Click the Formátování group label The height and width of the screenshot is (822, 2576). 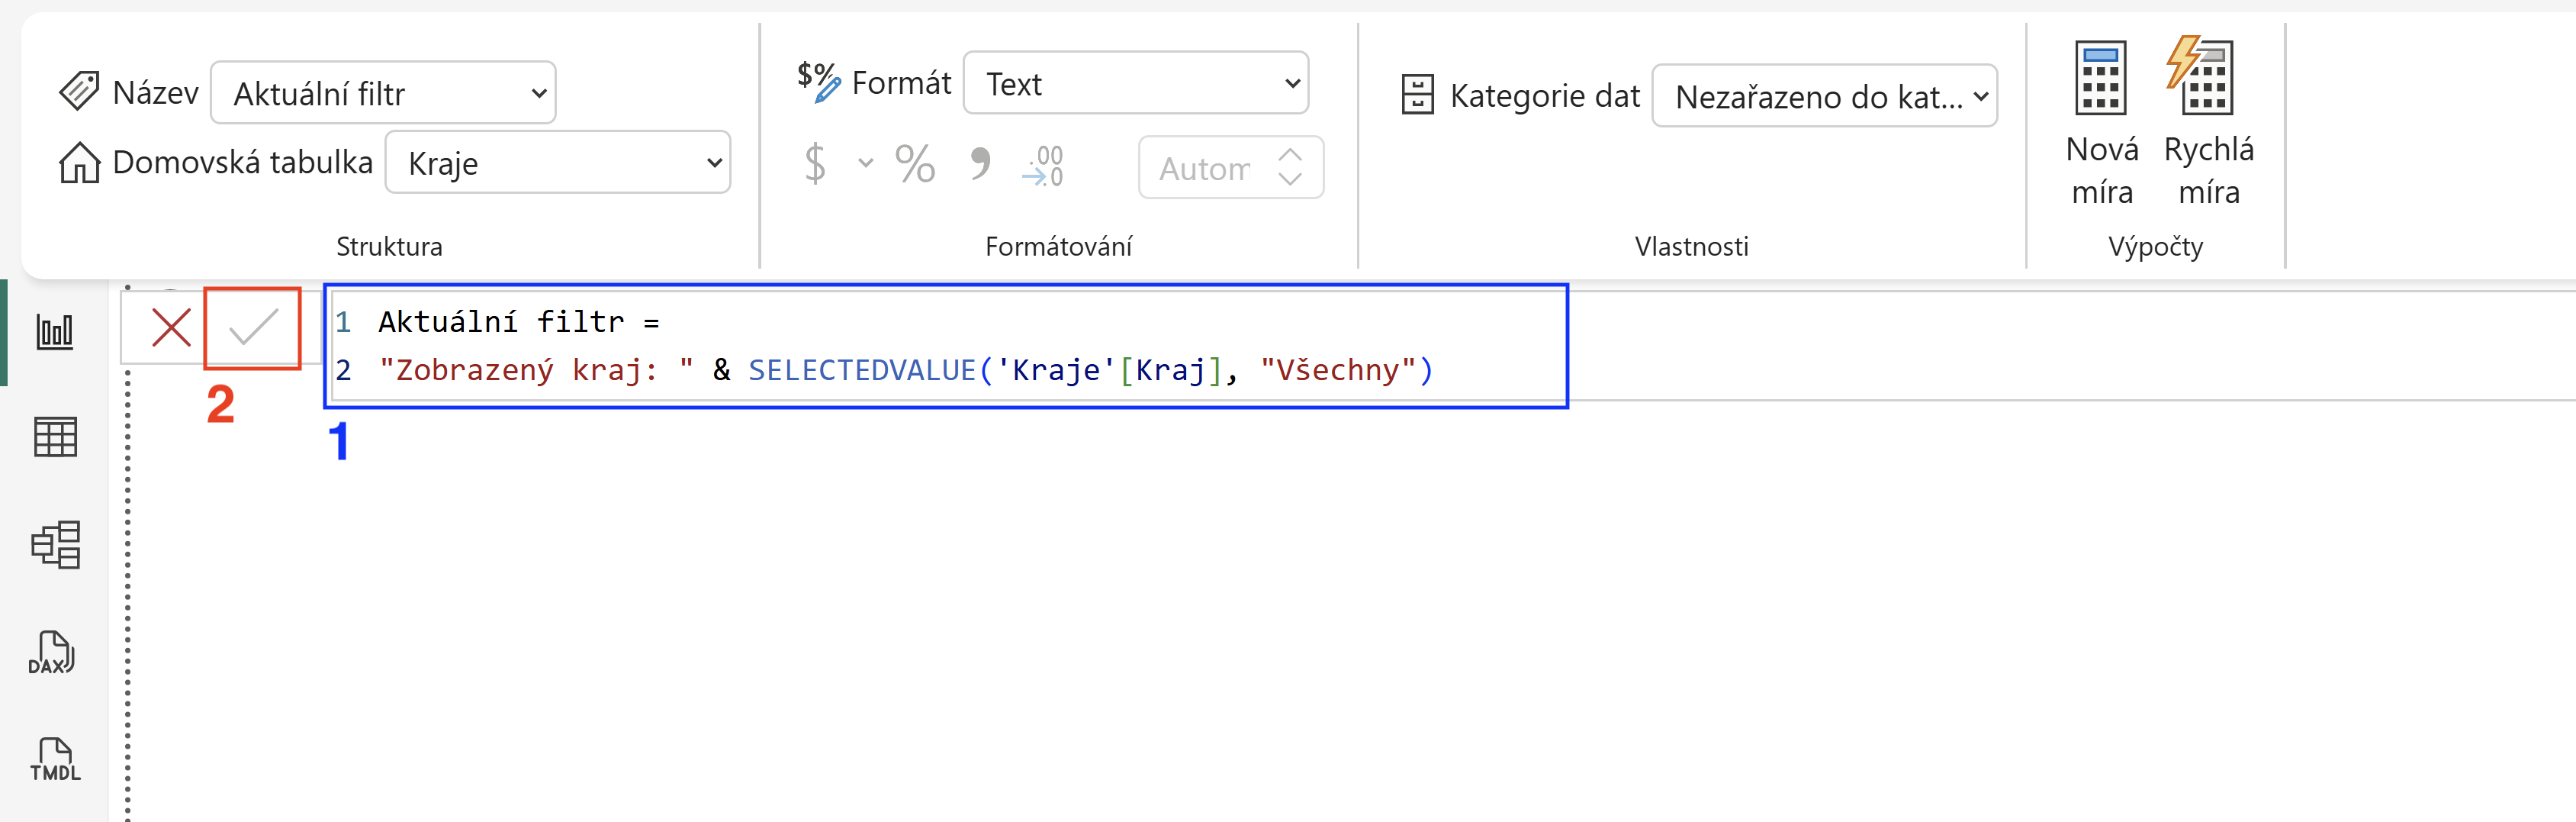point(1058,246)
